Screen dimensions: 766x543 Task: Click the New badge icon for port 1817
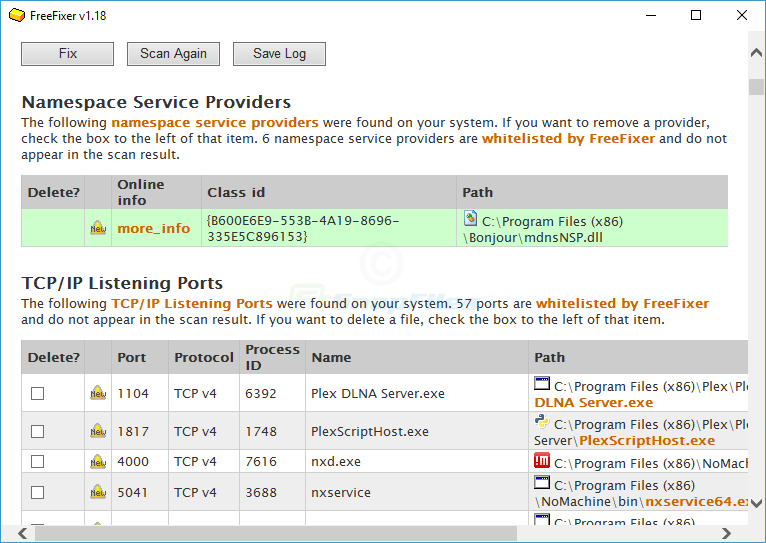(98, 431)
